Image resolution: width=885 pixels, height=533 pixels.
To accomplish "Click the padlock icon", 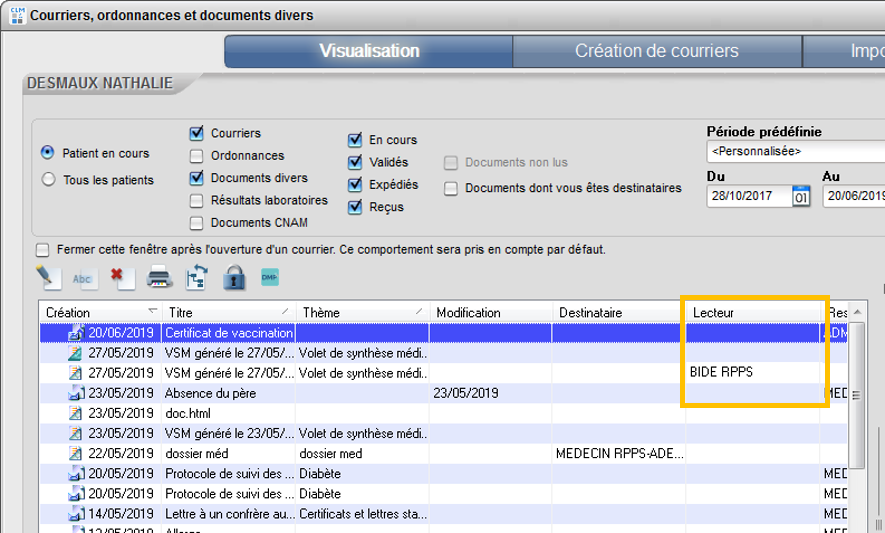I will 234,278.
